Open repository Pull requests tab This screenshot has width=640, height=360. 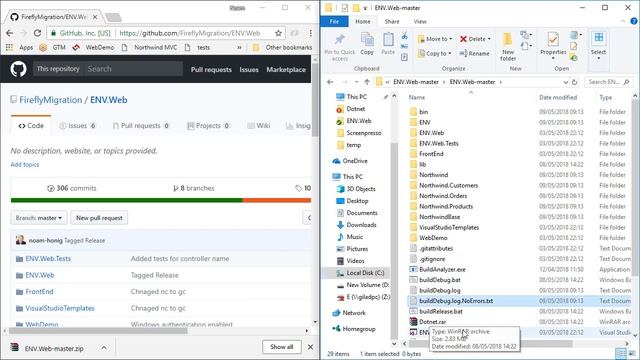(x=141, y=126)
